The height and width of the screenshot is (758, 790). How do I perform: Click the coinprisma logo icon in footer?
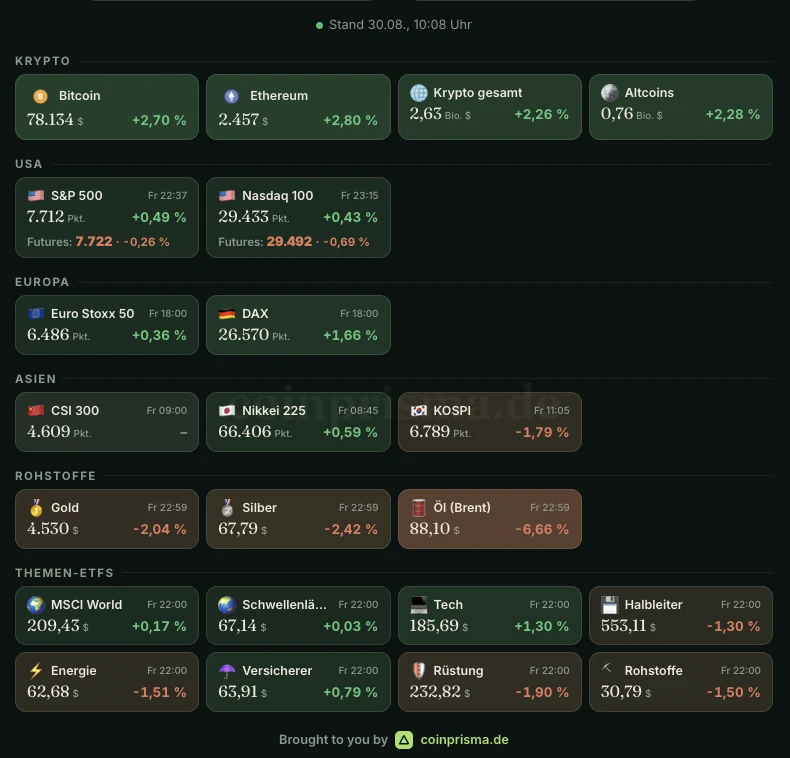click(x=404, y=740)
